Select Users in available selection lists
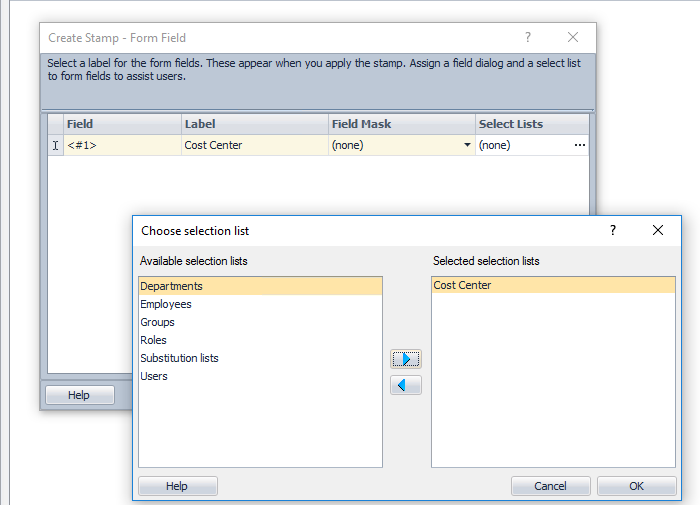700x505 pixels. coord(154,376)
